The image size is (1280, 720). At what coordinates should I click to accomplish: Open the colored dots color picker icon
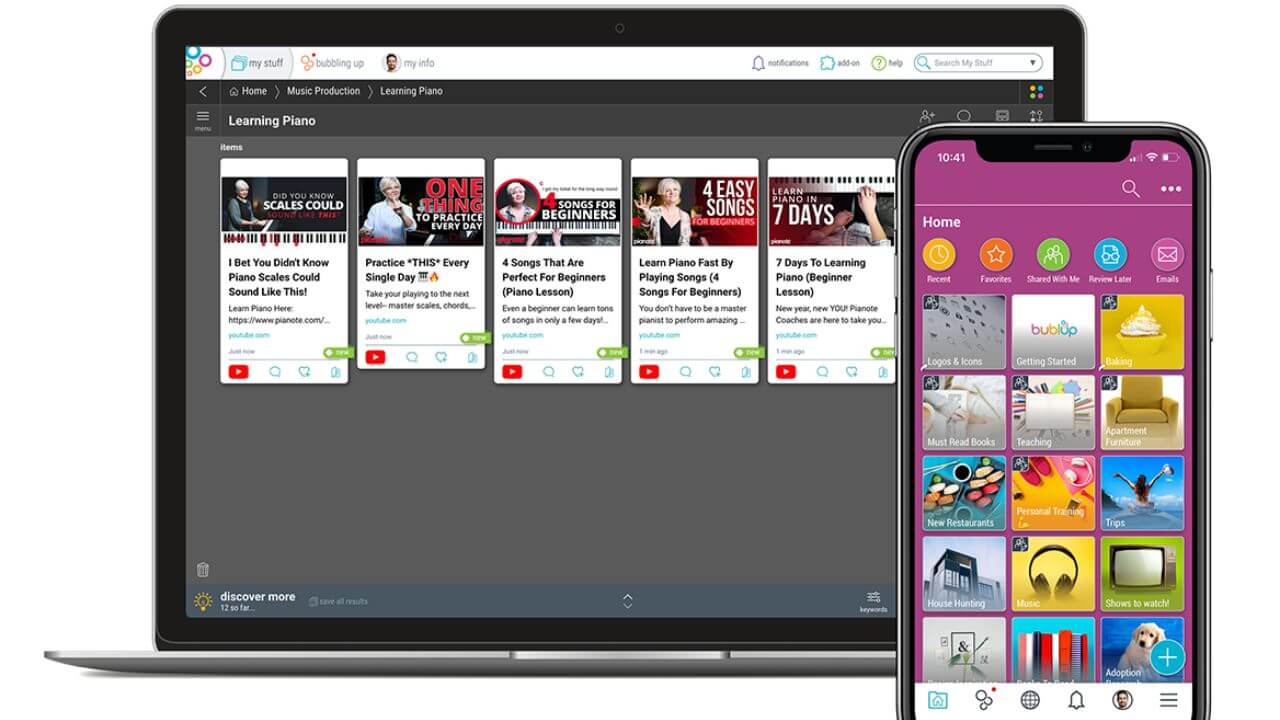1036,91
